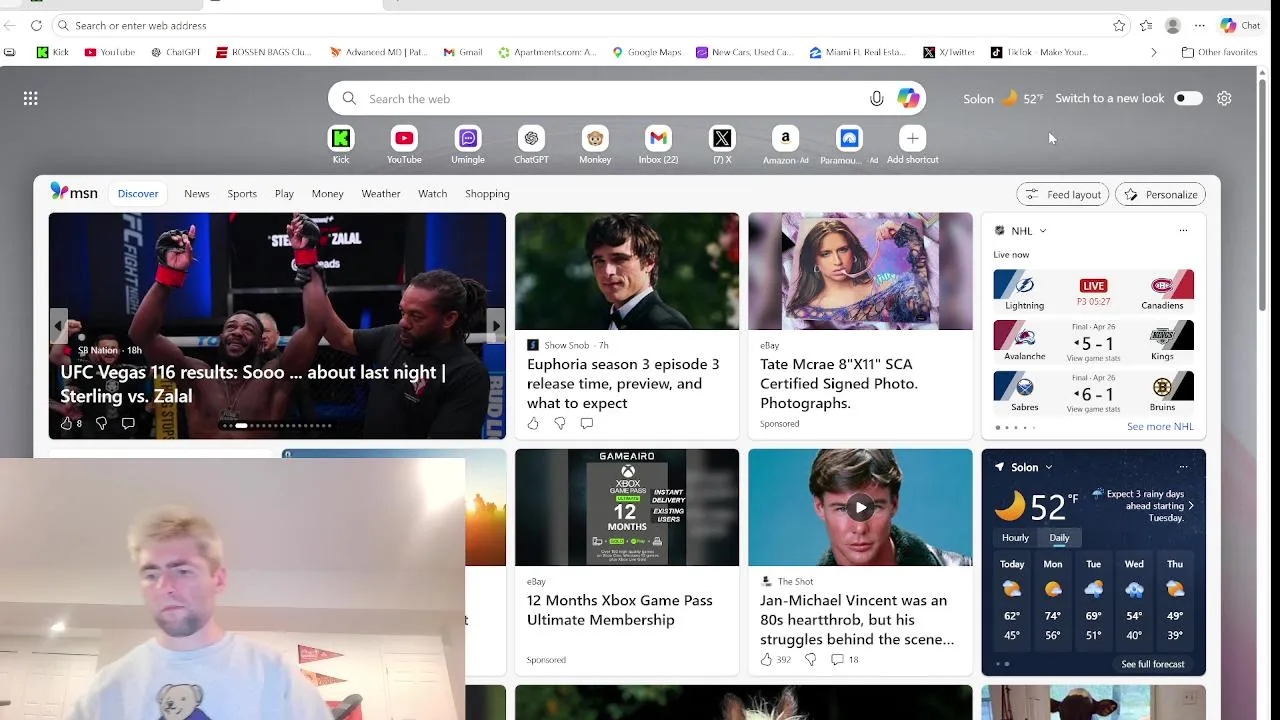This screenshot has width=1280, height=720.
Task: Click the Feed layout button
Action: [x=1063, y=195]
